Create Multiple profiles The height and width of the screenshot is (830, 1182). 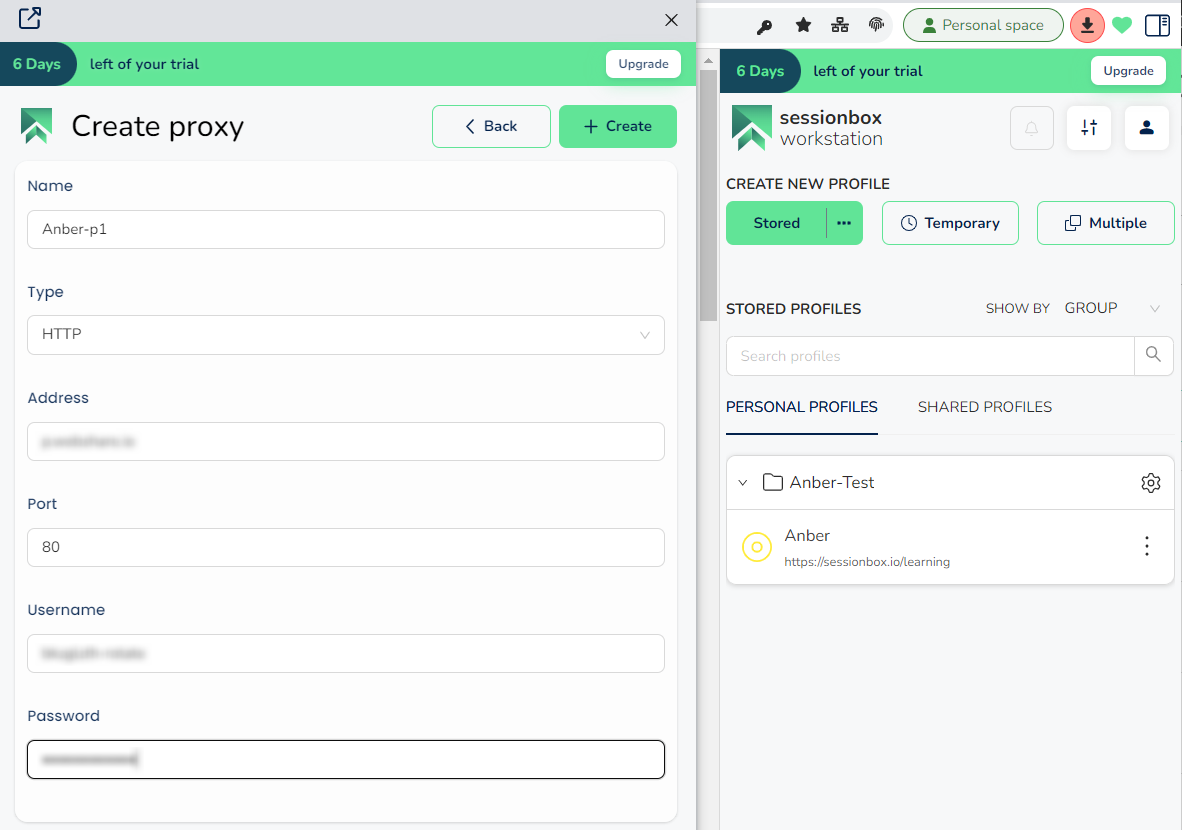[1105, 223]
